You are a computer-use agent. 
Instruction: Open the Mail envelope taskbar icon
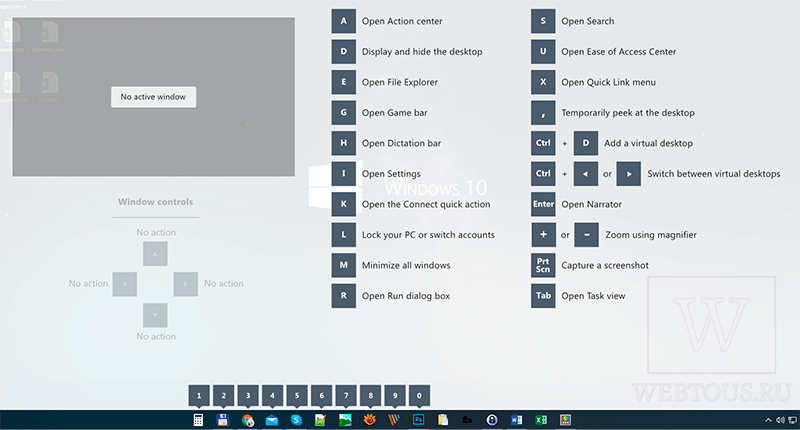coord(272,420)
